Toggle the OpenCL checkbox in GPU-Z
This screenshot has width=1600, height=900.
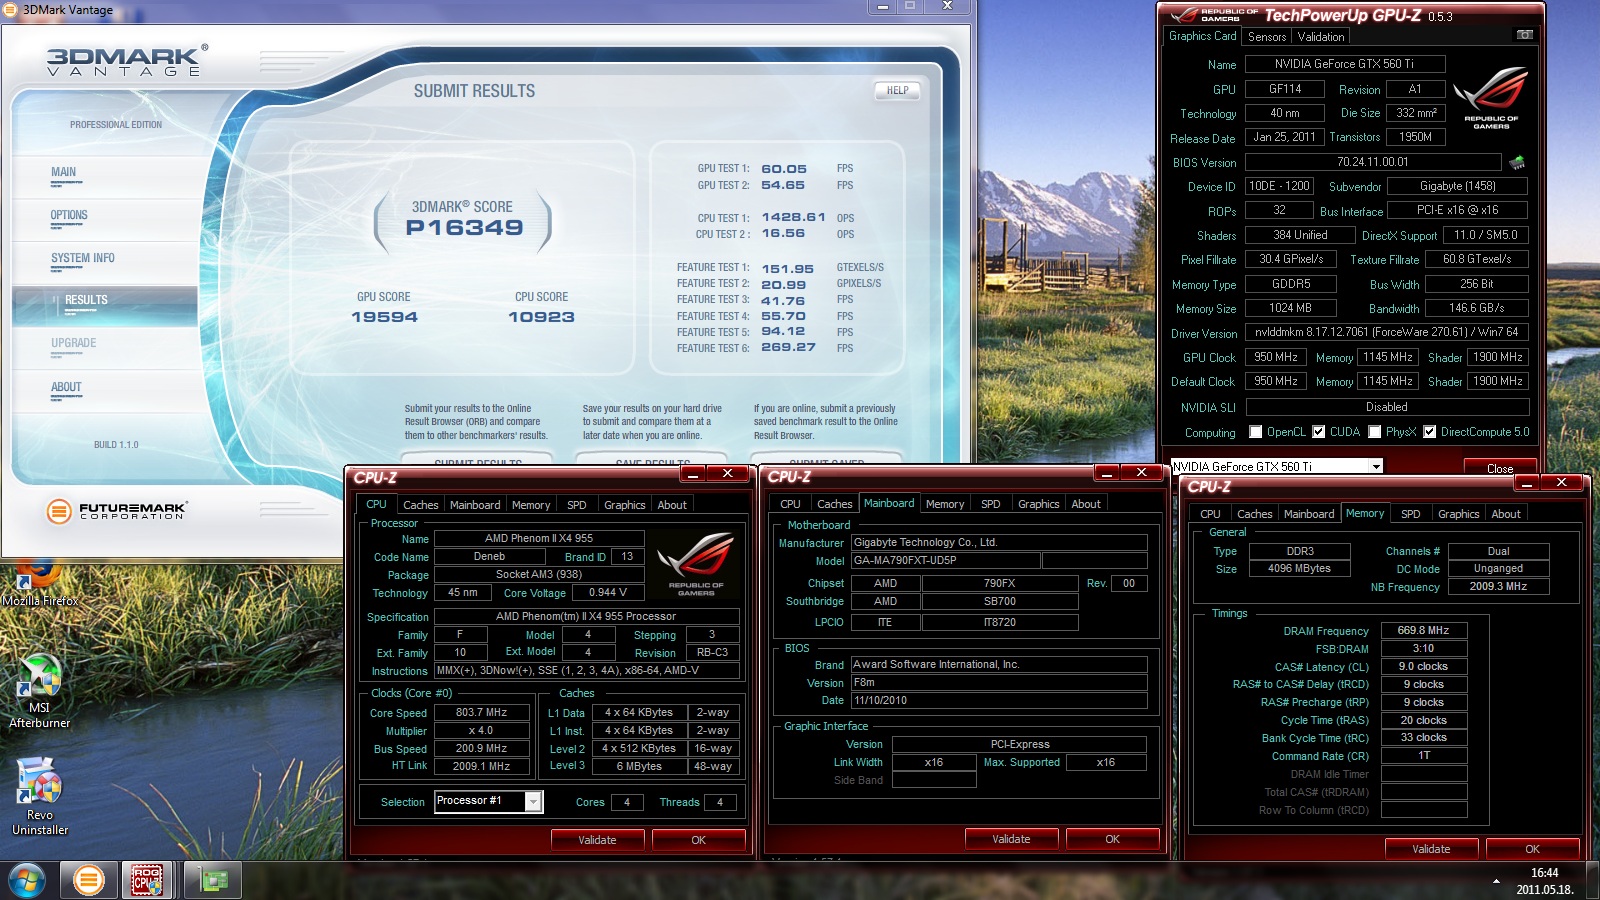click(x=1256, y=432)
